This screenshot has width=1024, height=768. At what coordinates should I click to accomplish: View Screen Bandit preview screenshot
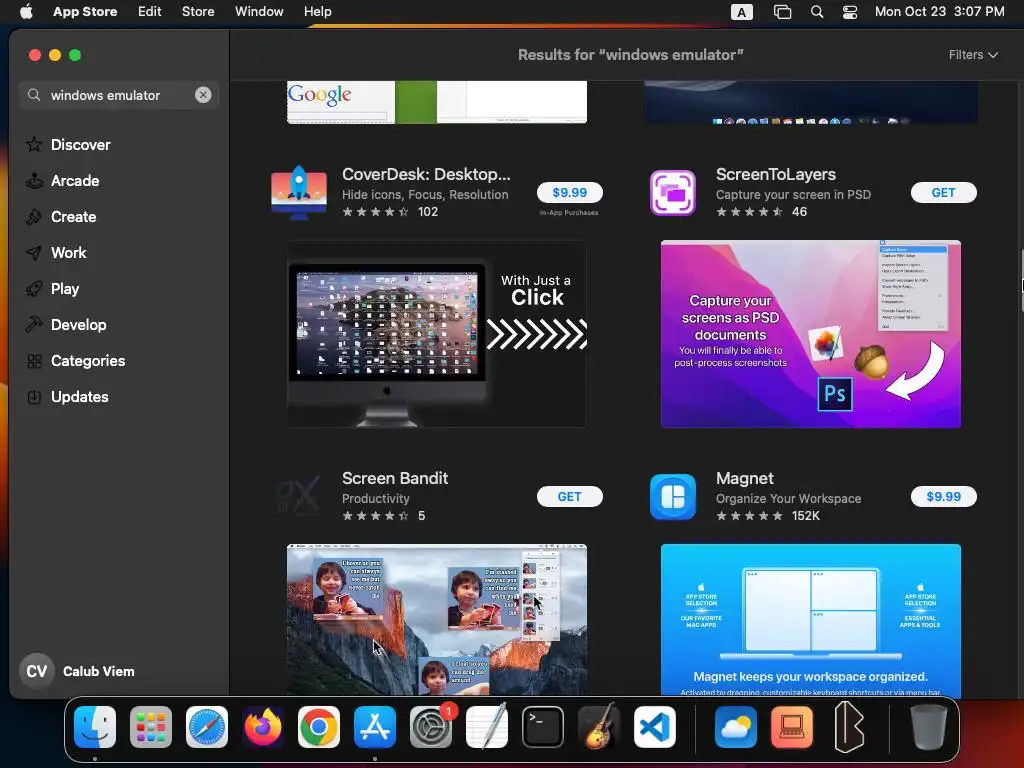point(437,619)
